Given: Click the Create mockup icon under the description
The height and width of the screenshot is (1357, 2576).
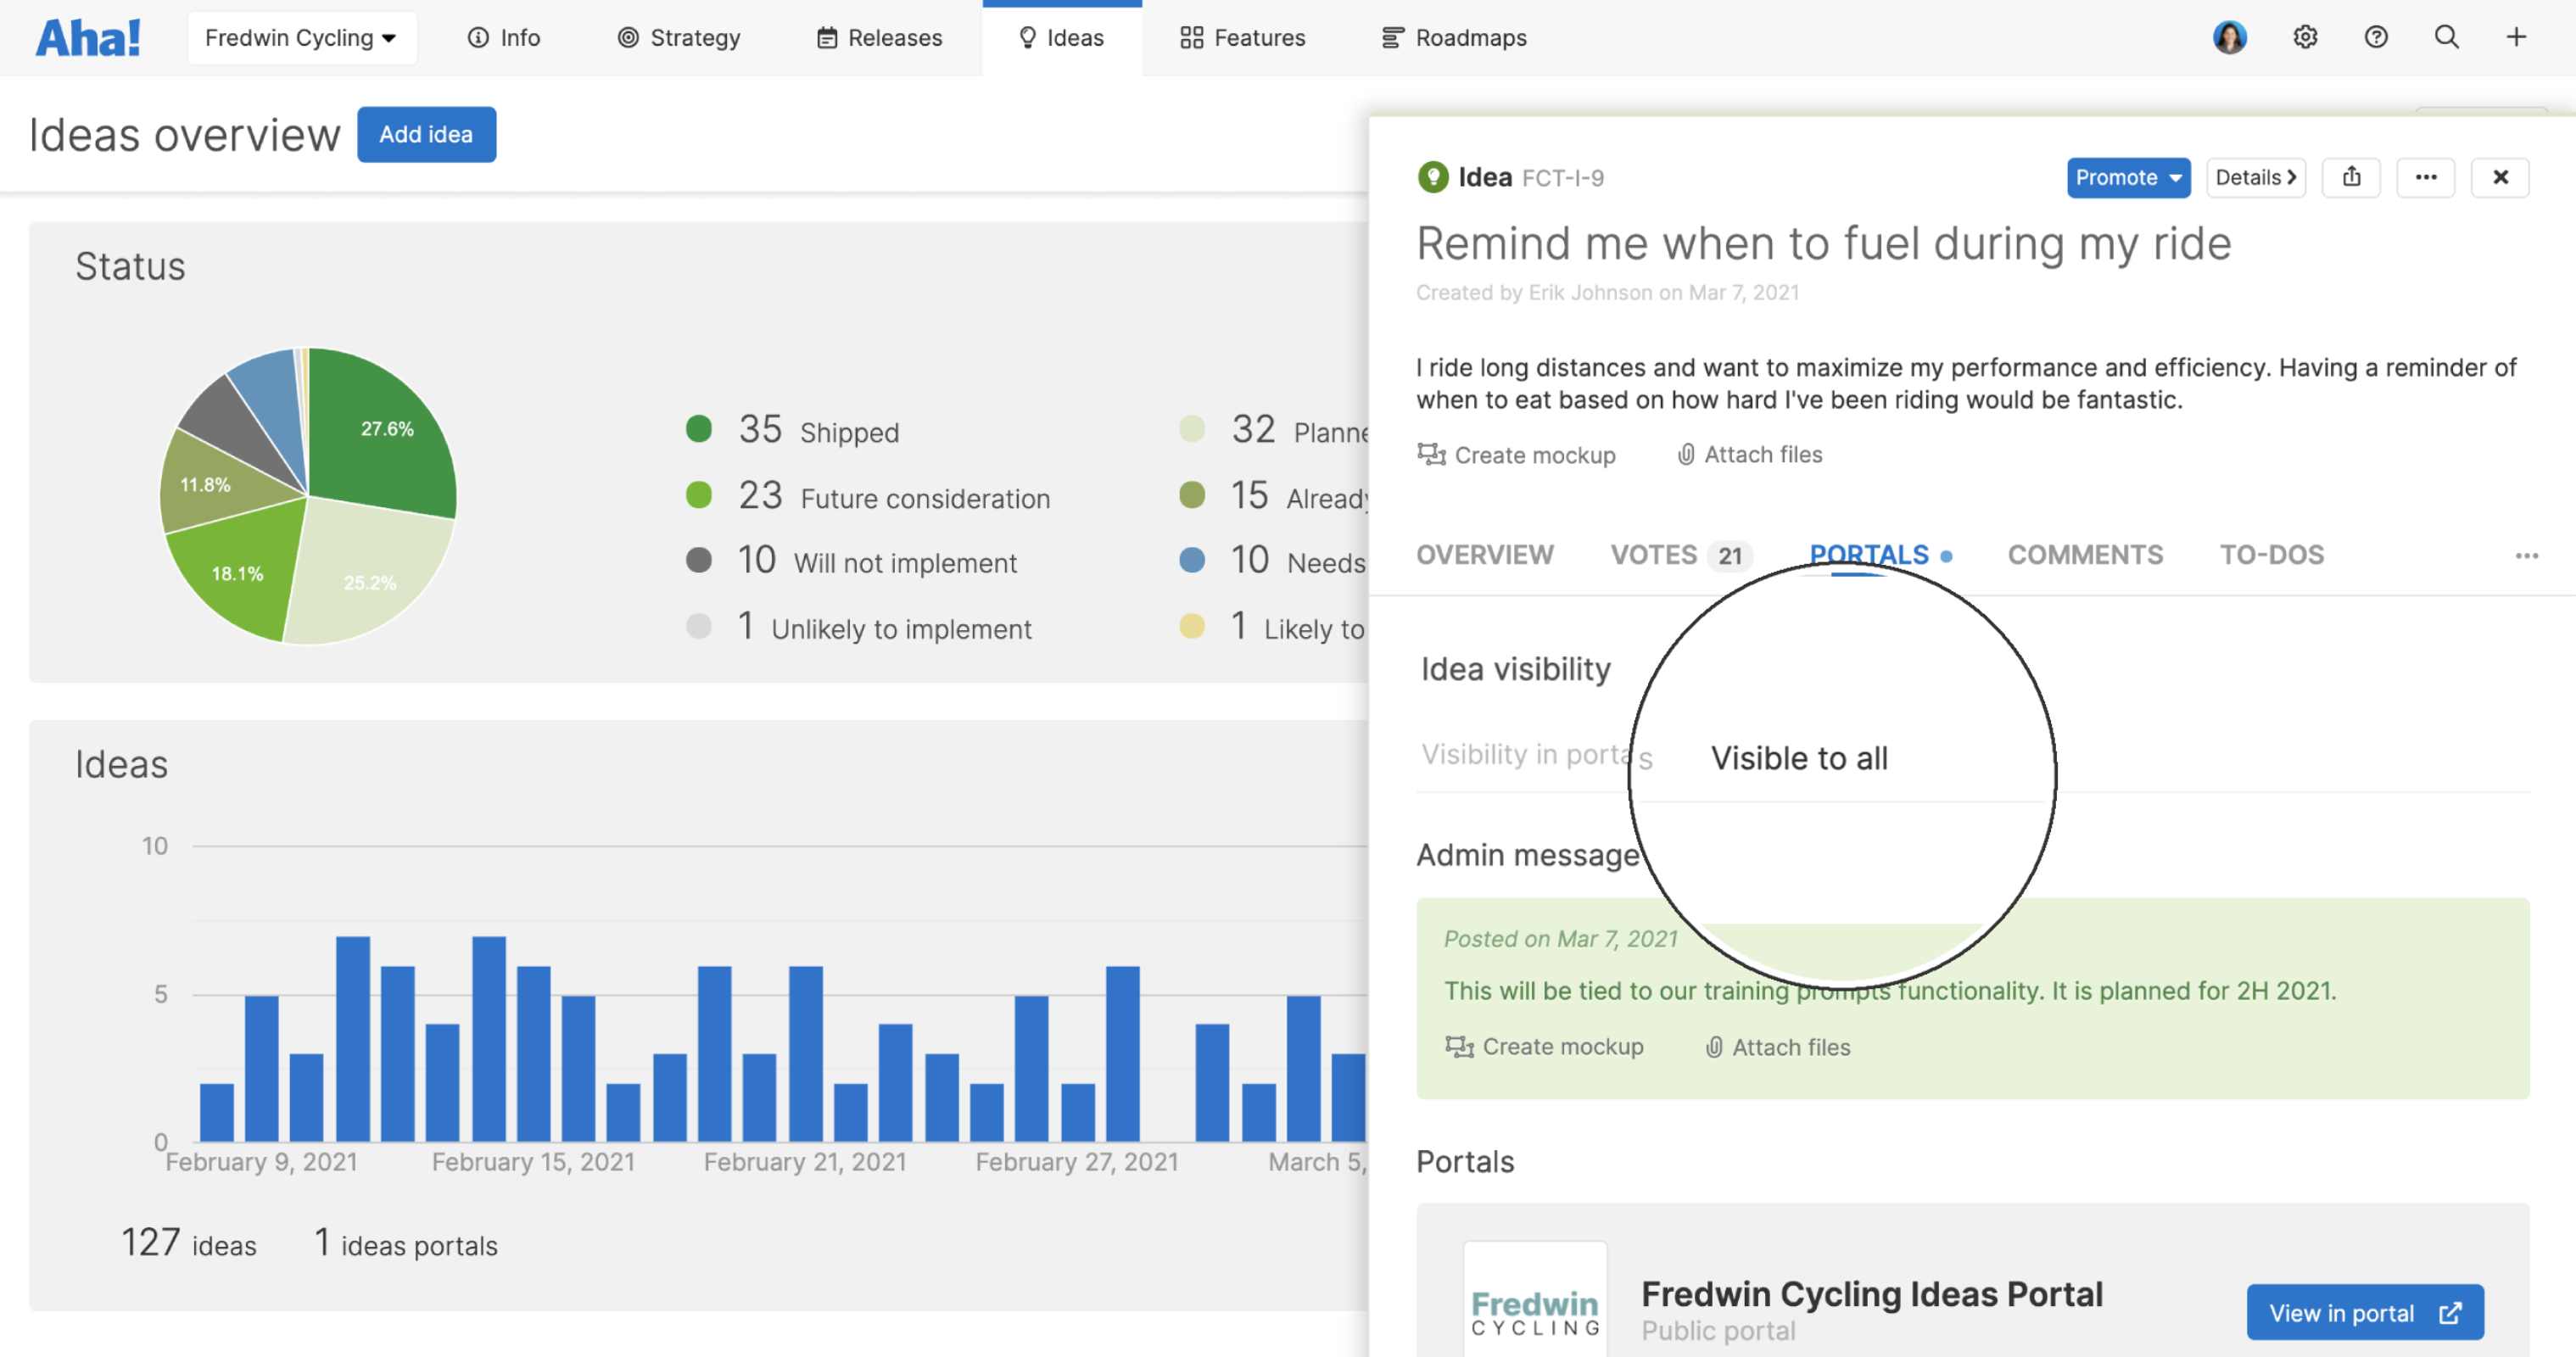Looking at the screenshot, I should click(x=1431, y=454).
